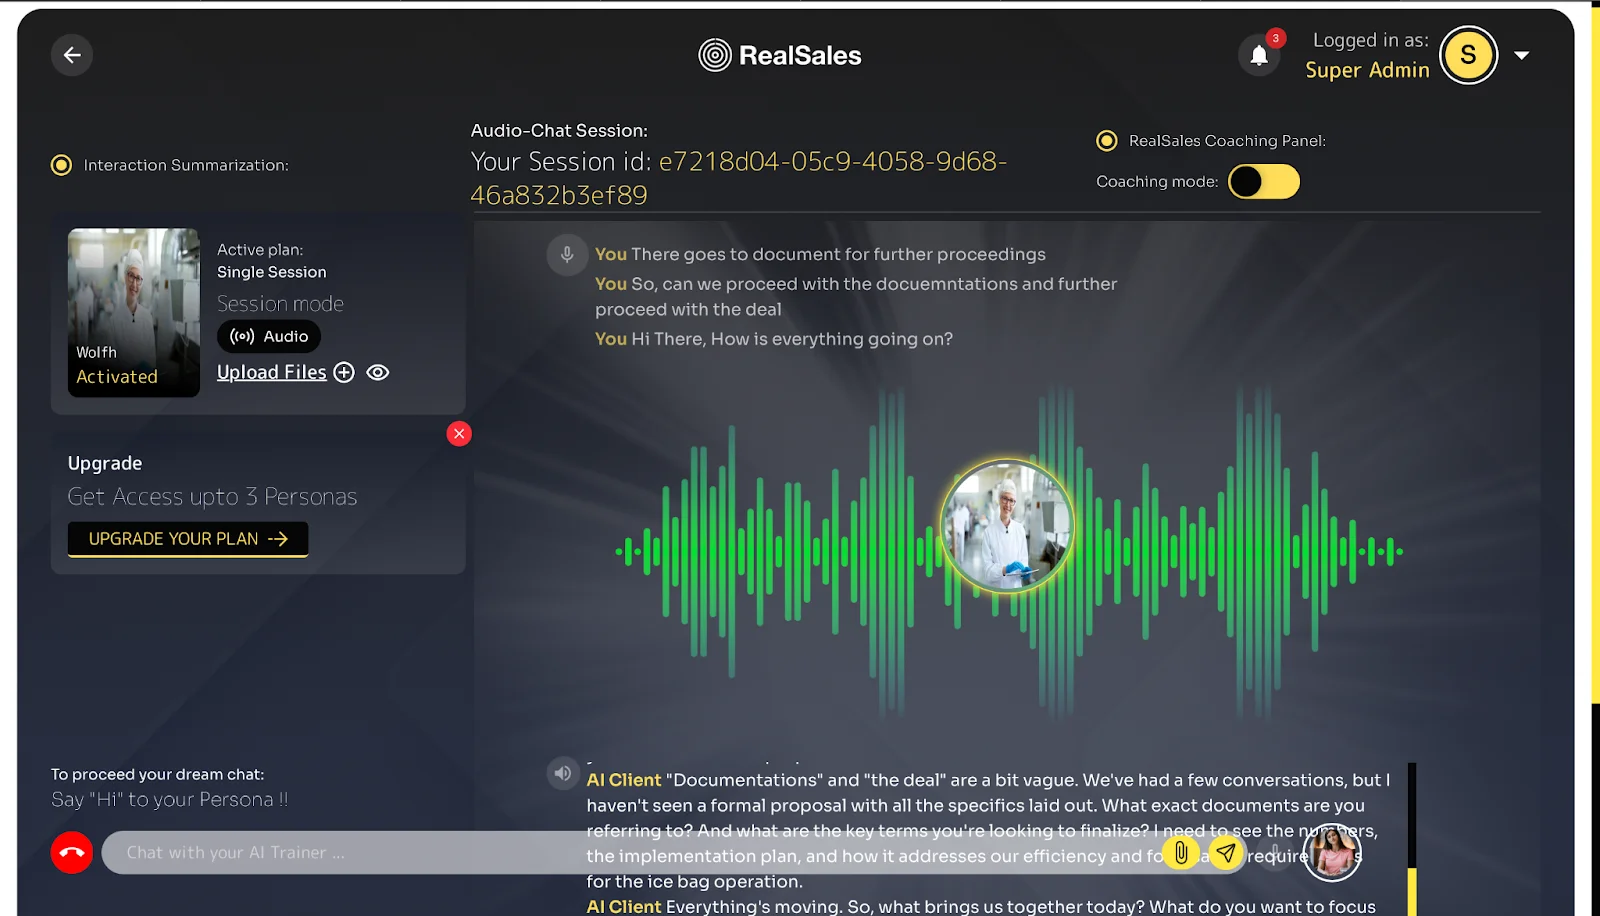
Task: Open the Upload Files link
Action: pyautogui.click(x=272, y=372)
